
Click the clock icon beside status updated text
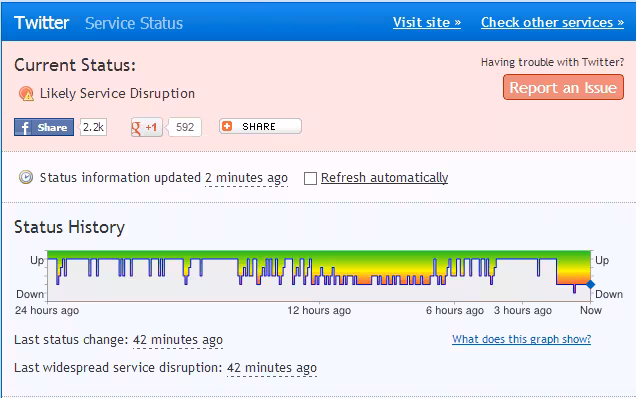(26, 177)
